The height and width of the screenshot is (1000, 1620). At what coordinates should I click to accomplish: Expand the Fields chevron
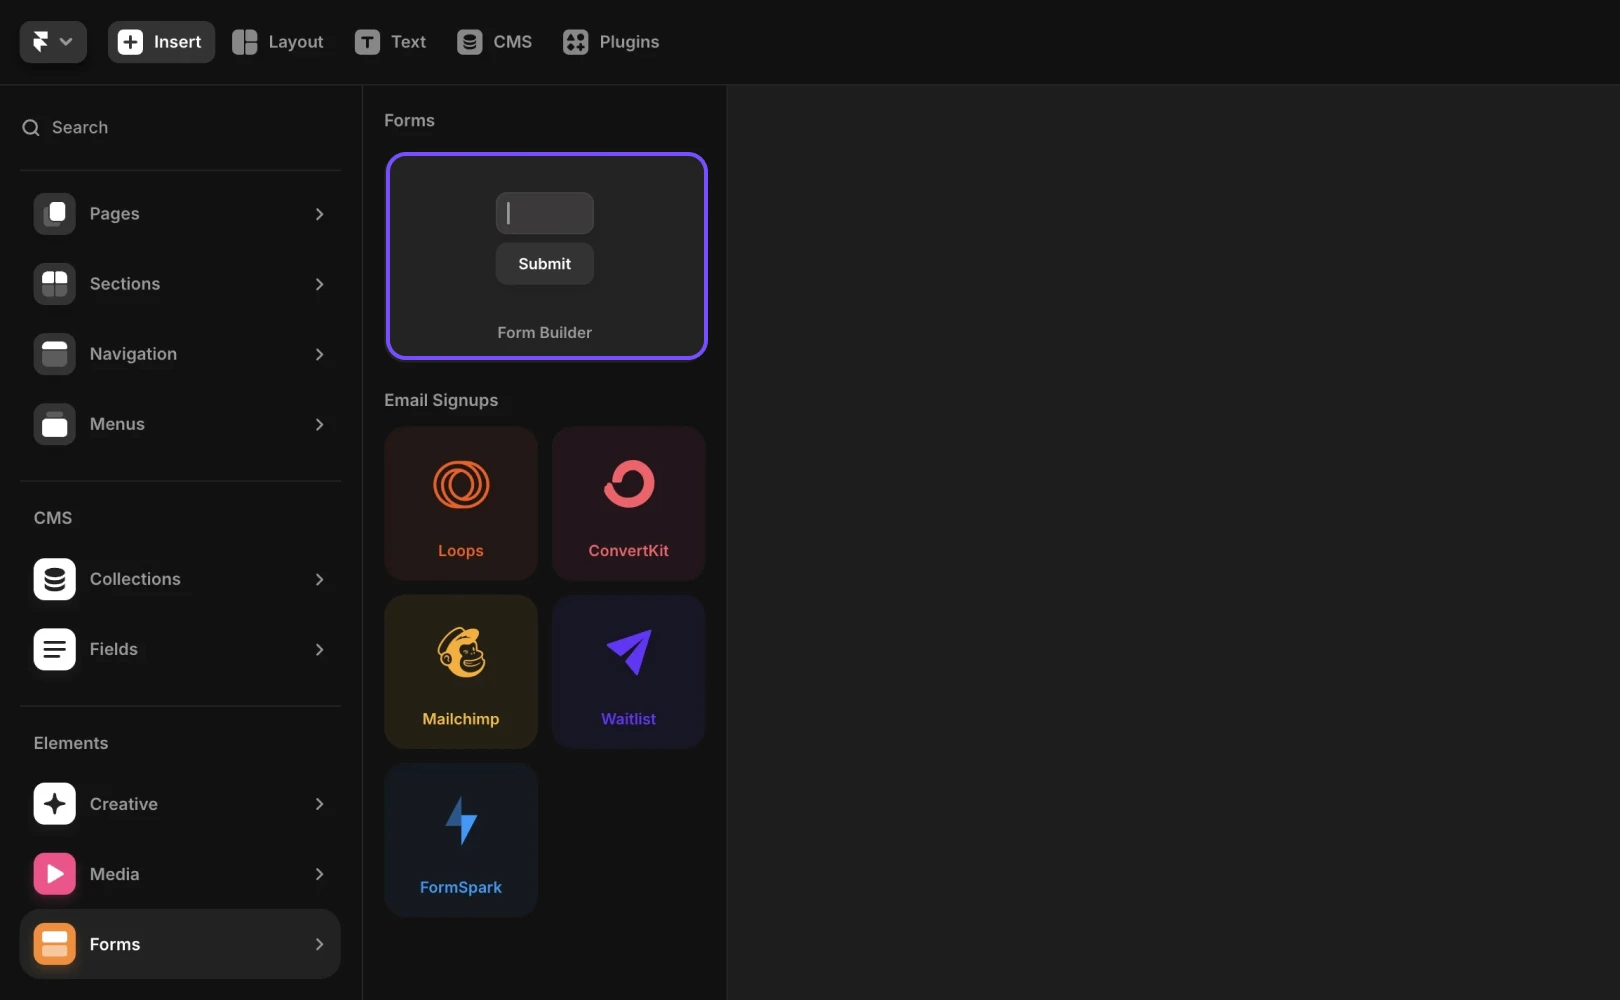(320, 649)
